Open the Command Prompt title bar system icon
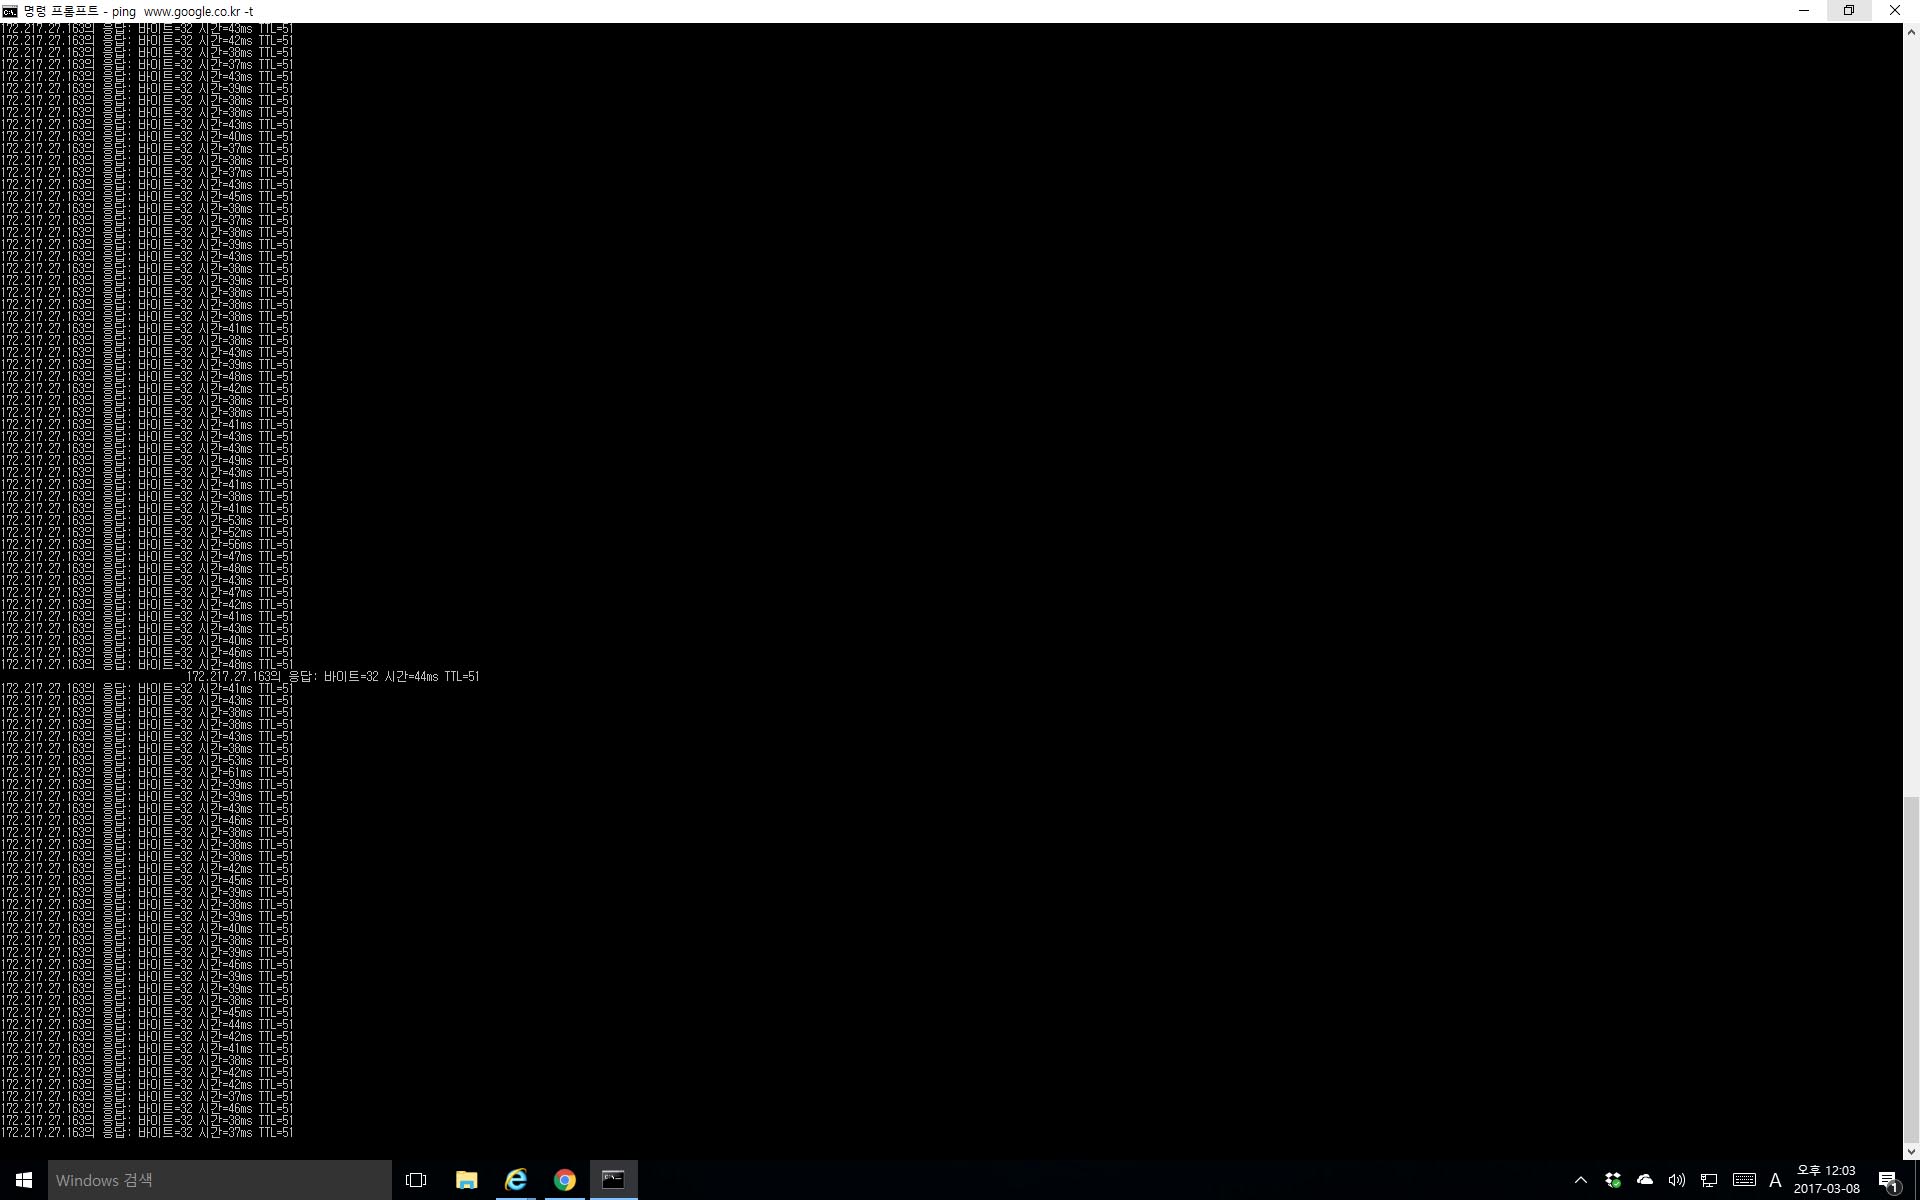The width and height of the screenshot is (1920, 1200). click(10, 11)
